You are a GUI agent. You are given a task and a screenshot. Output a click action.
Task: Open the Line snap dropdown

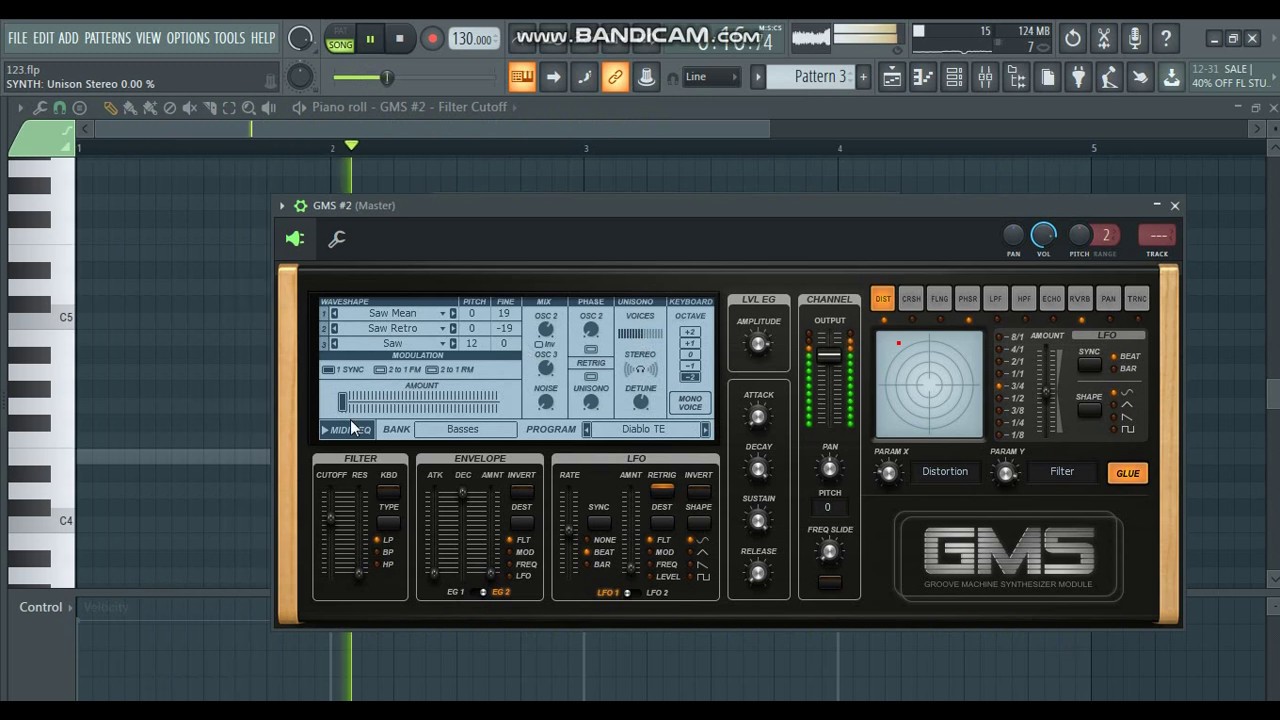coord(710,77)
